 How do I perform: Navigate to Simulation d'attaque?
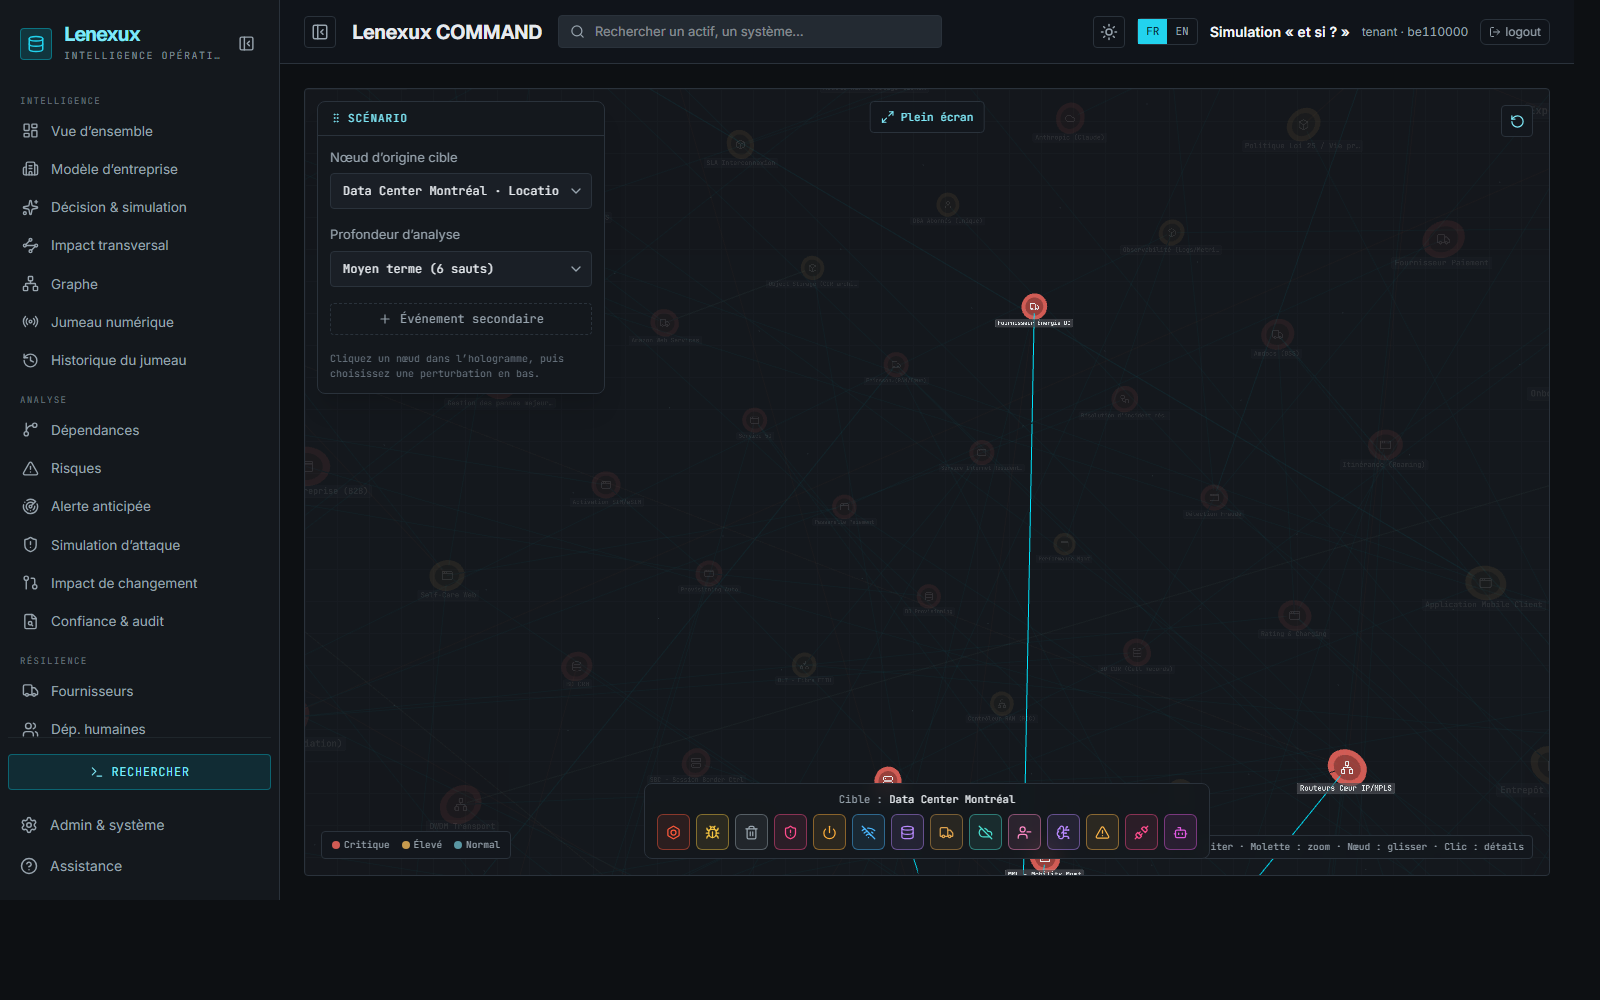coord(139,545)
